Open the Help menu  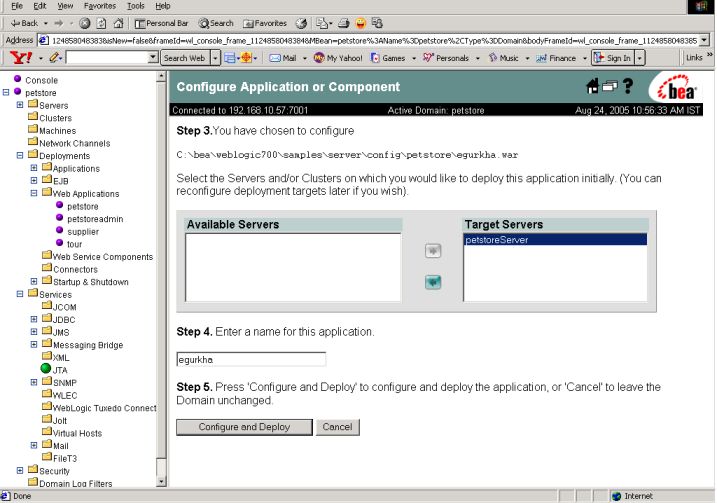click(163, 6)
